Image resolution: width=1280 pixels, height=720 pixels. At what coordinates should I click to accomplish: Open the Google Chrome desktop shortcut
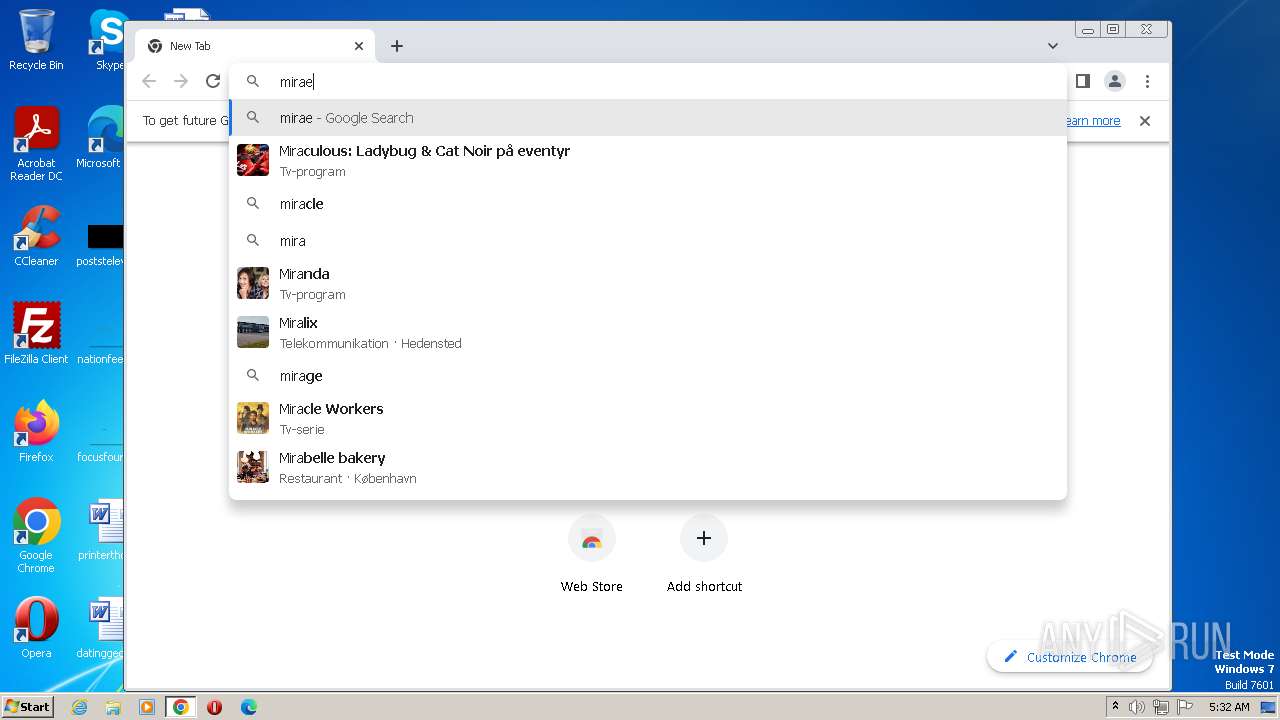(x=36, y=535)
